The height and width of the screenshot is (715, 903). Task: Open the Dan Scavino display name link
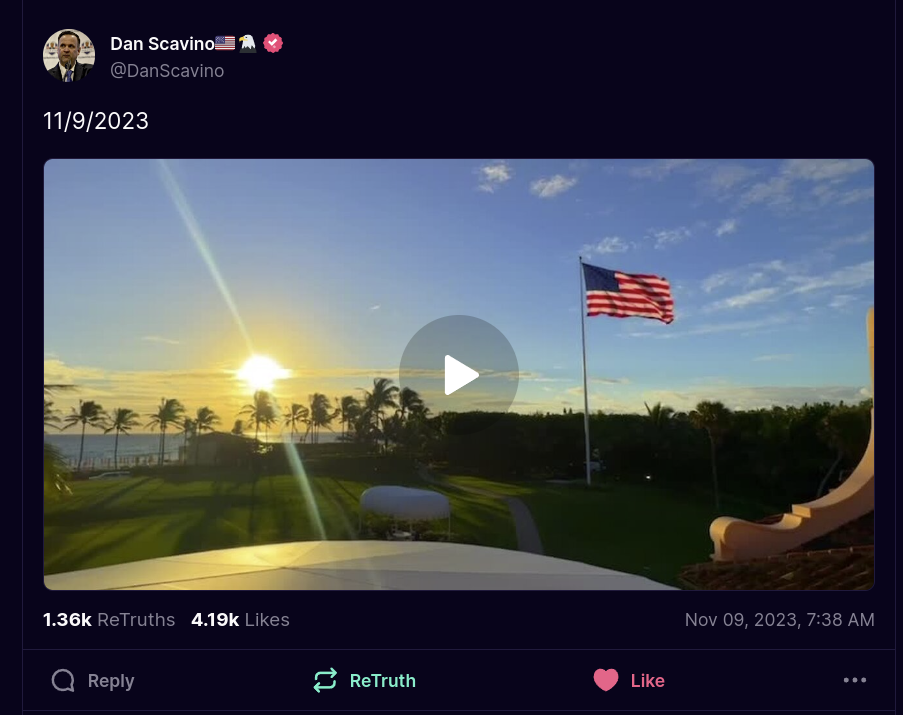(x=162, y=44)
